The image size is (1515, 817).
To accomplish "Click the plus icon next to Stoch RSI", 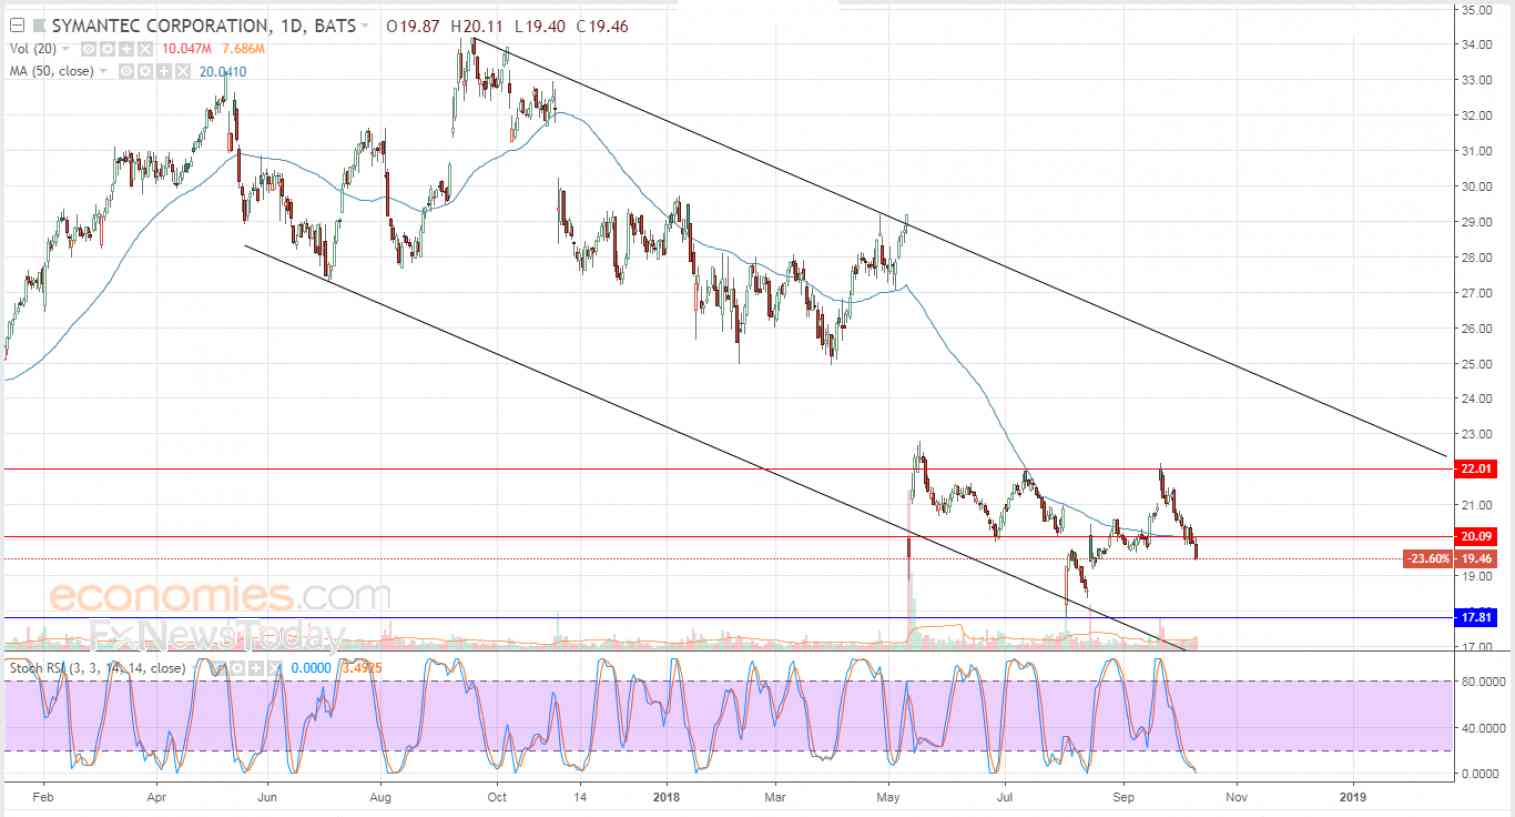I will (255, 668).
